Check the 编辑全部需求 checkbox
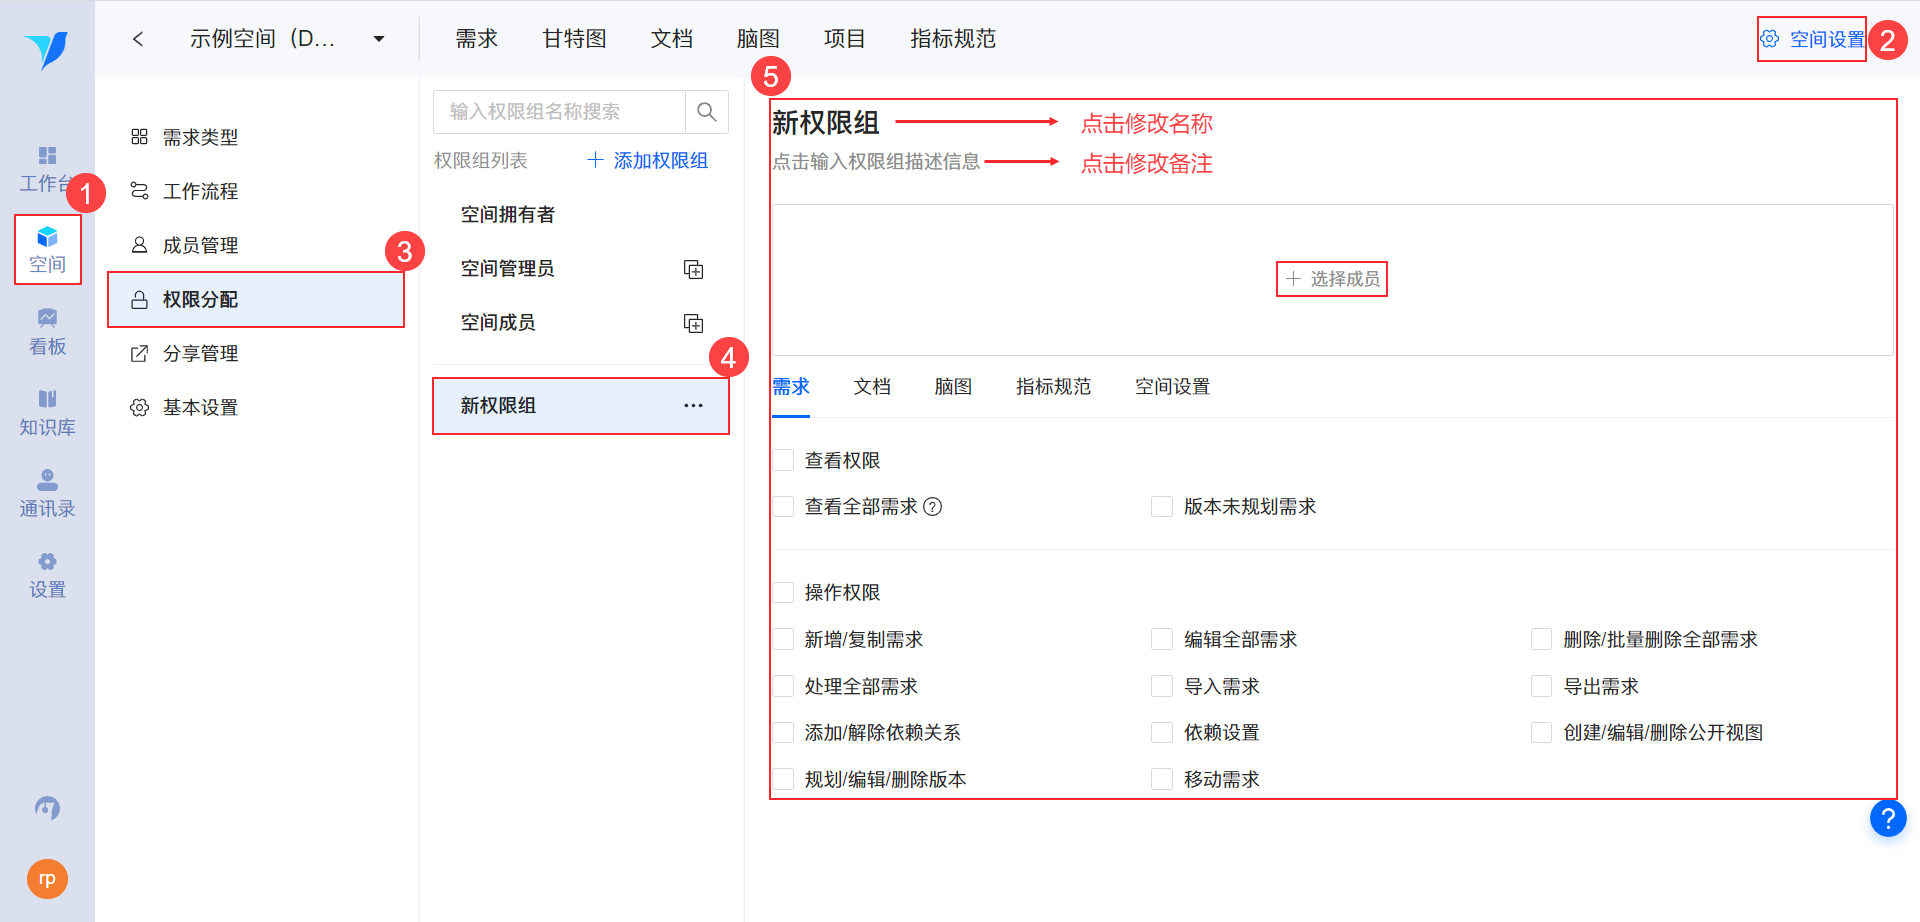Viewport: 1920px width, 922px height. 1162,640
